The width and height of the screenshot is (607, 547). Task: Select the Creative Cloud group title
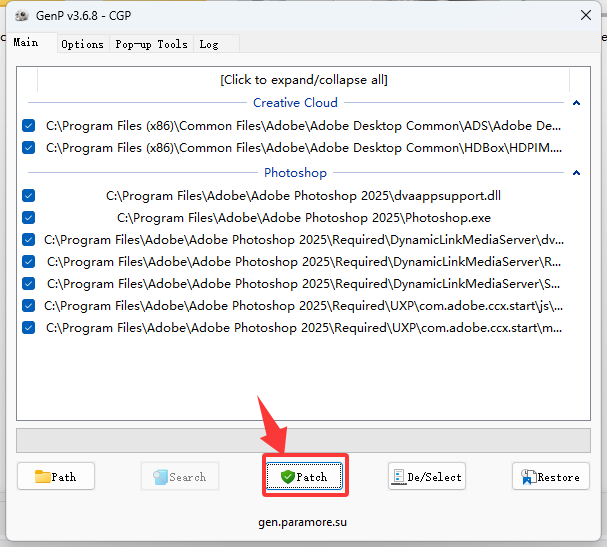[295, 103]
